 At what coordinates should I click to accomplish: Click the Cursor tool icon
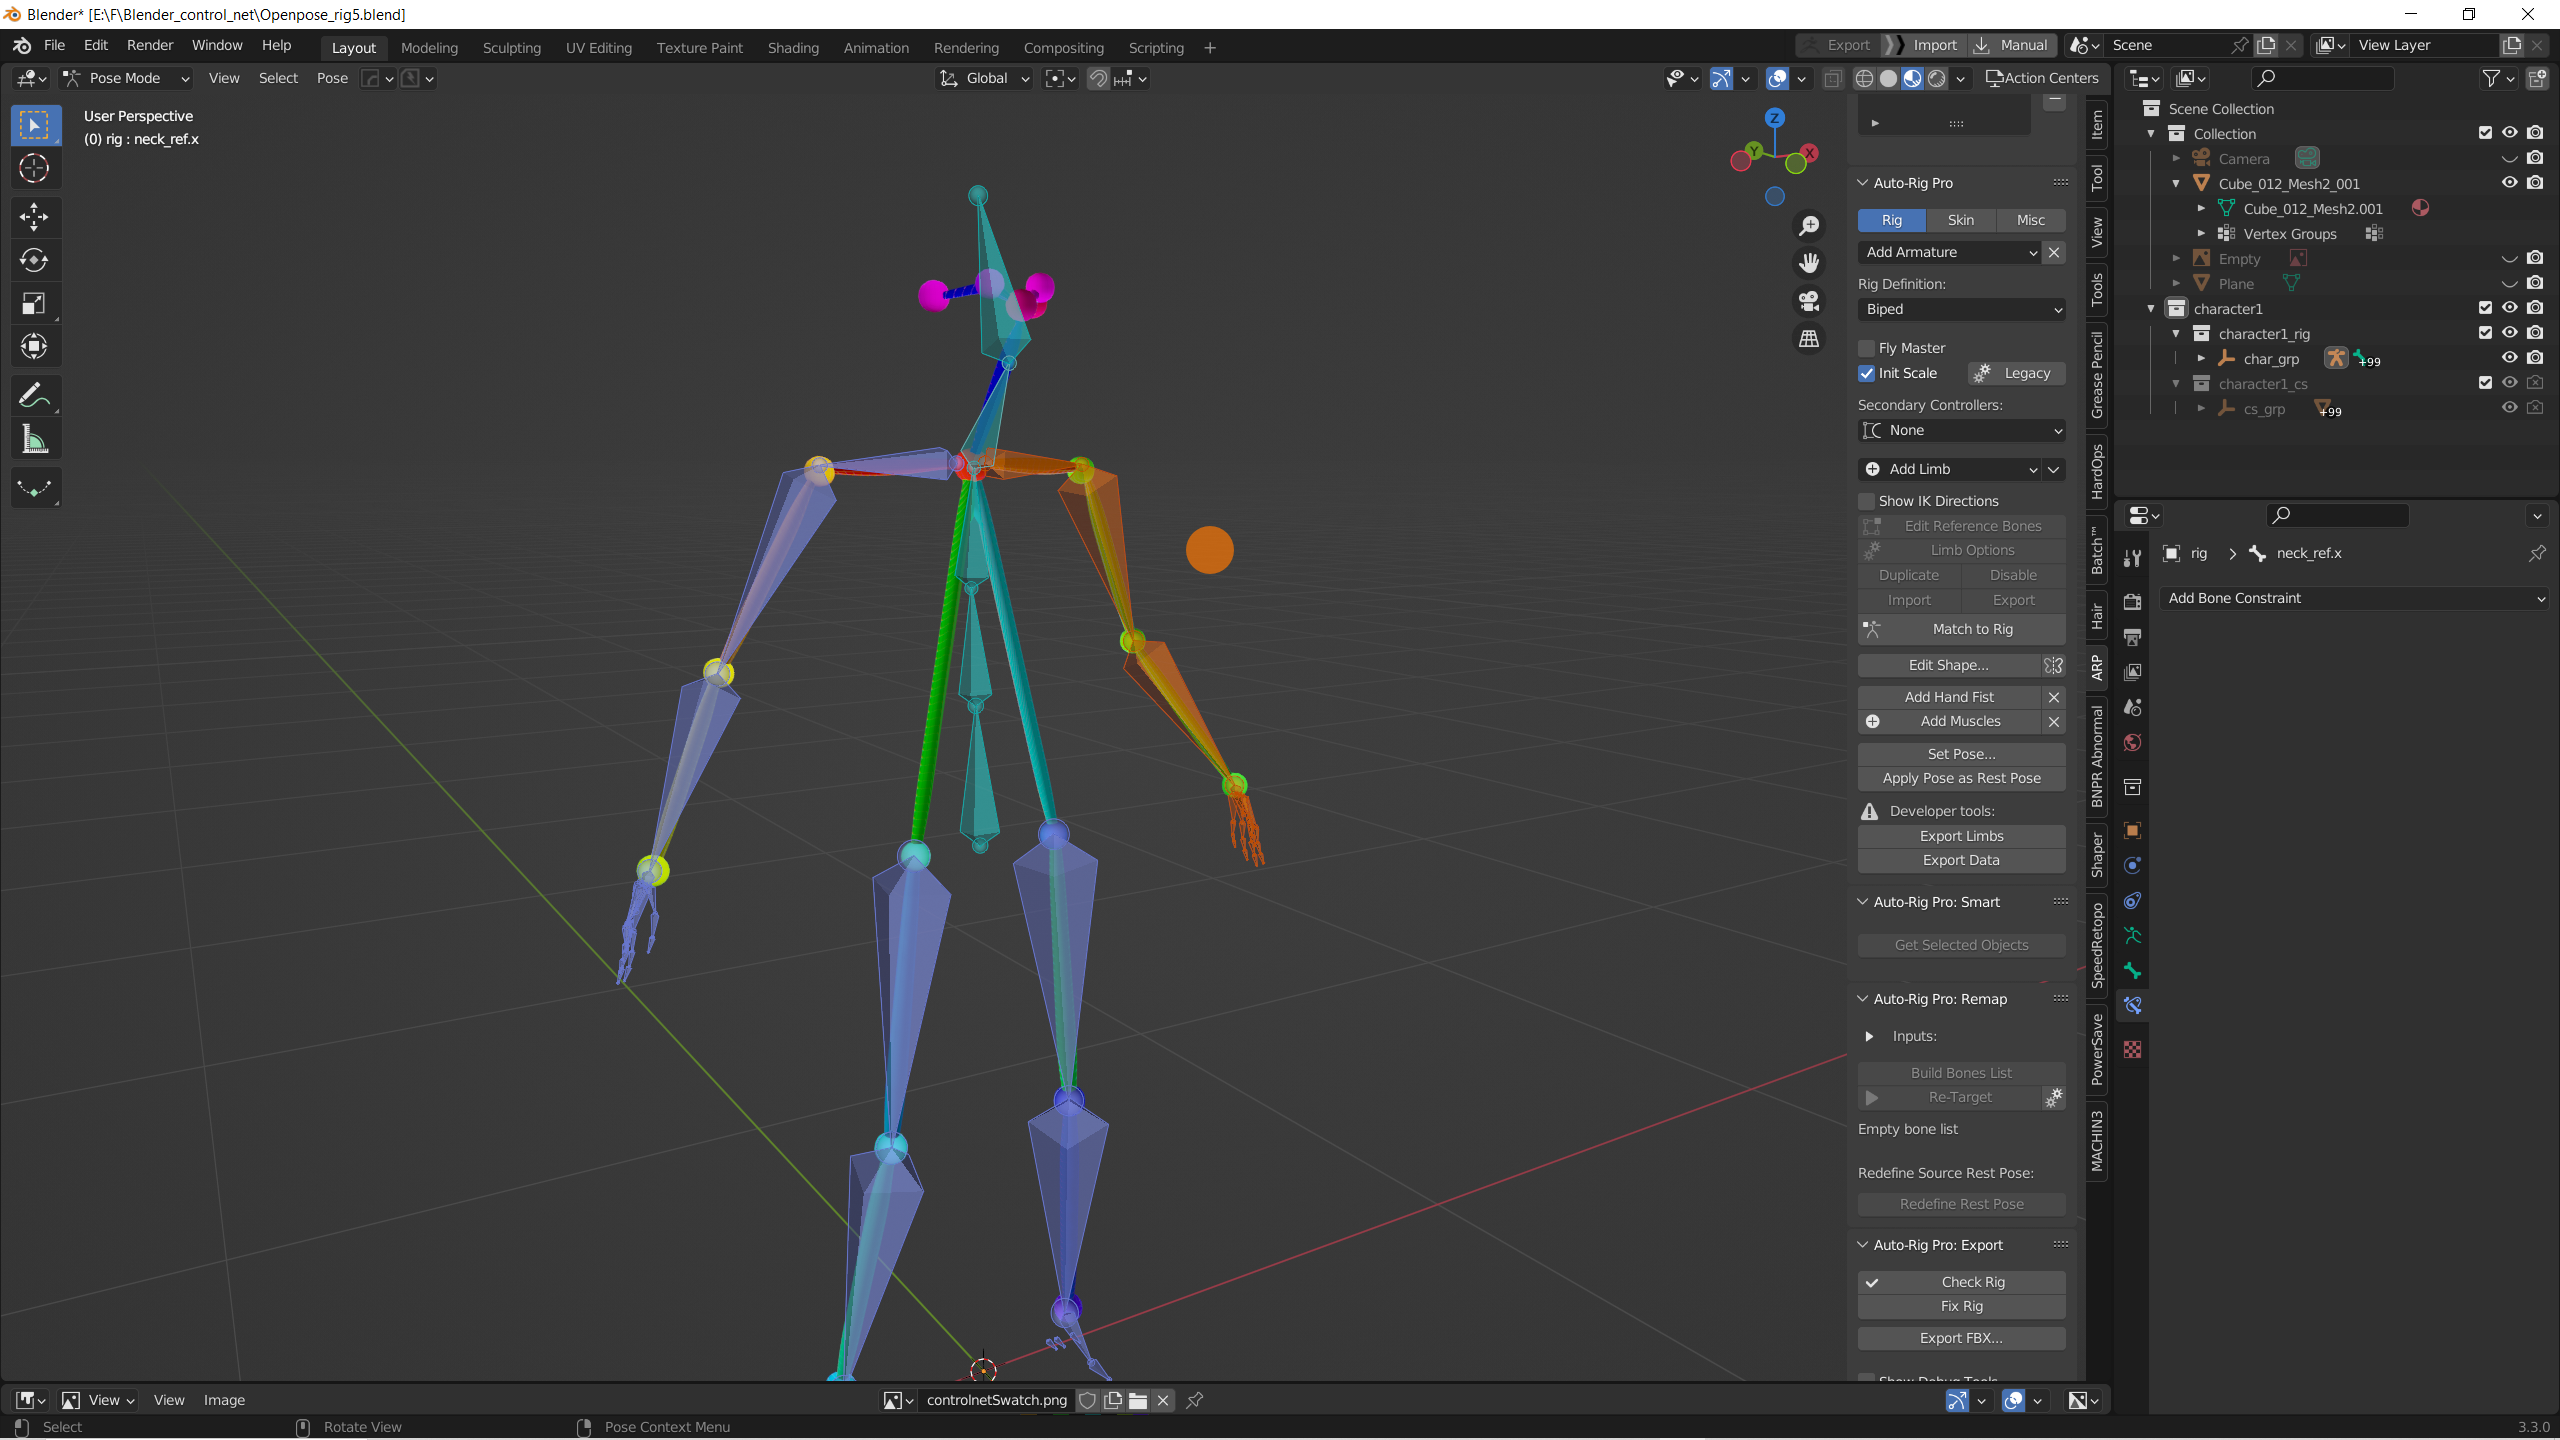(34, 169)
